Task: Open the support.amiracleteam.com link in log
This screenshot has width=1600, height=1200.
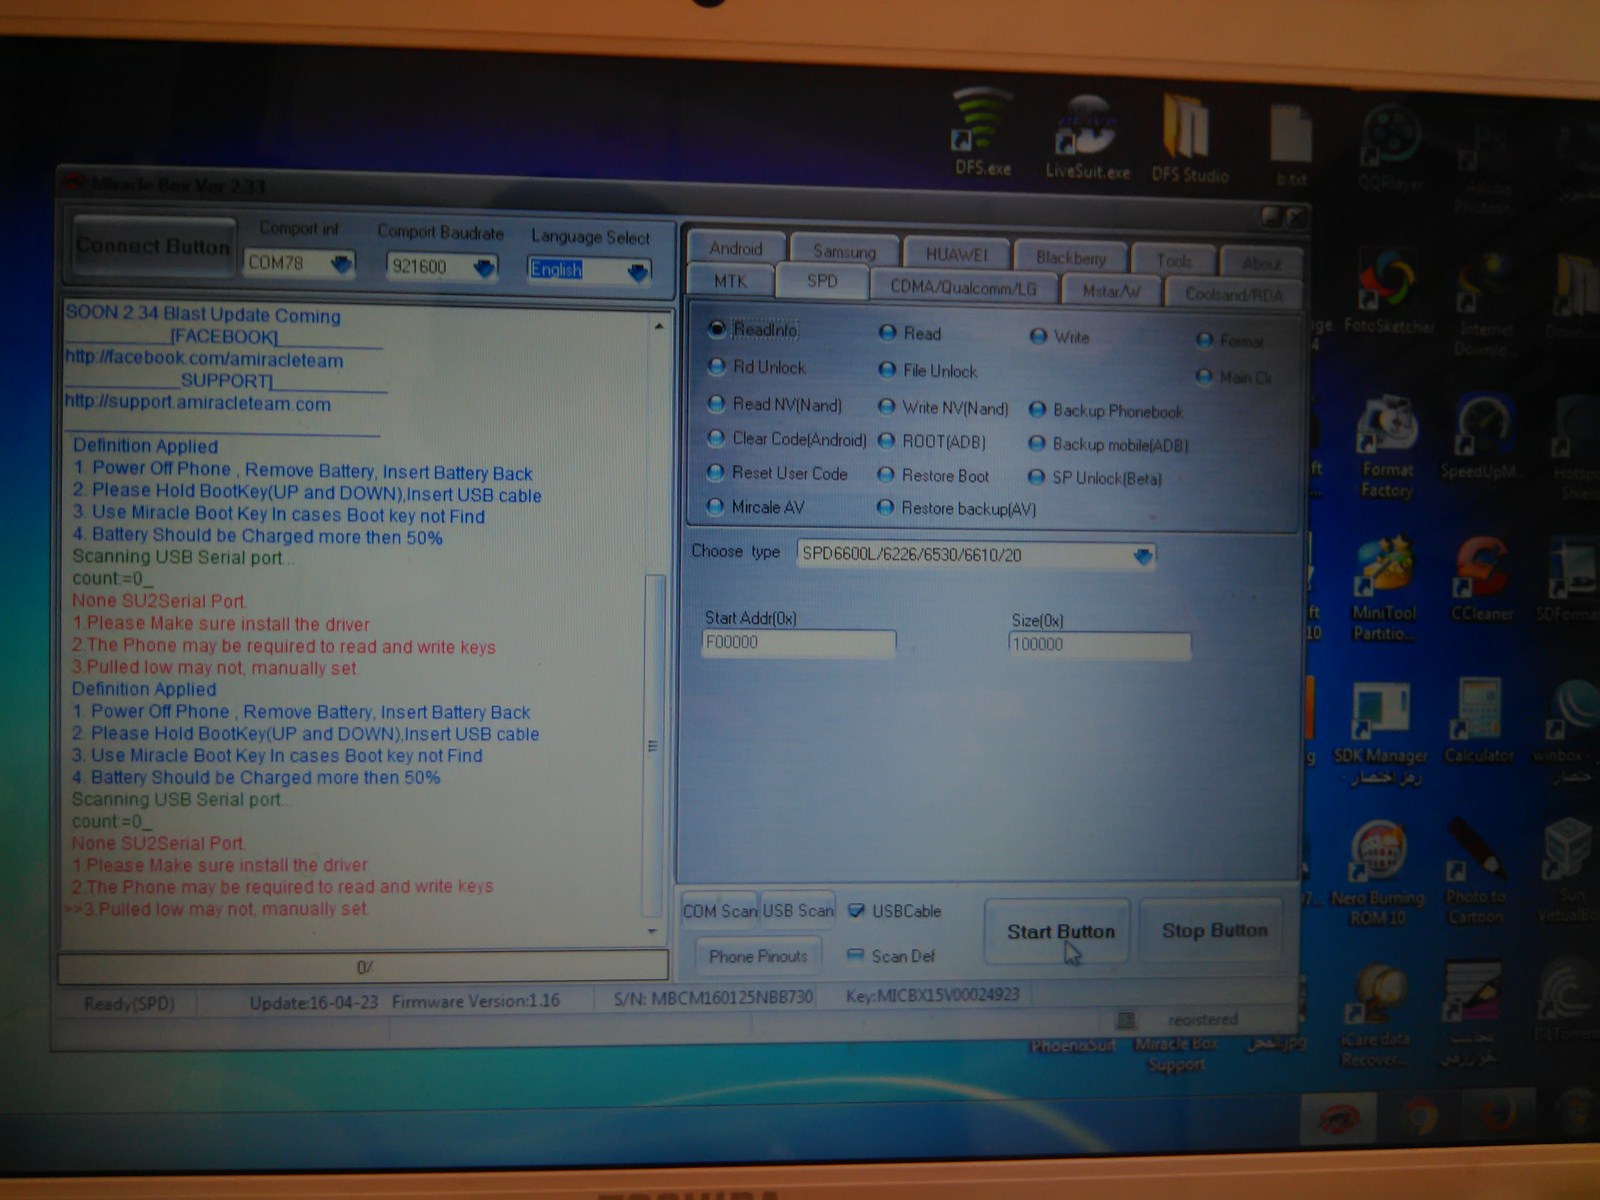Action: click(x=197, y=403)
